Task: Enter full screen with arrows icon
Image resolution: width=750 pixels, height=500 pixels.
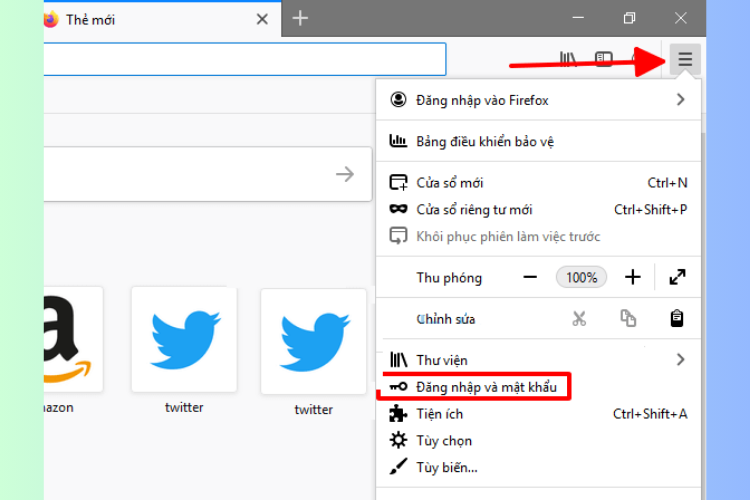Action: click(x=677, y=277)
